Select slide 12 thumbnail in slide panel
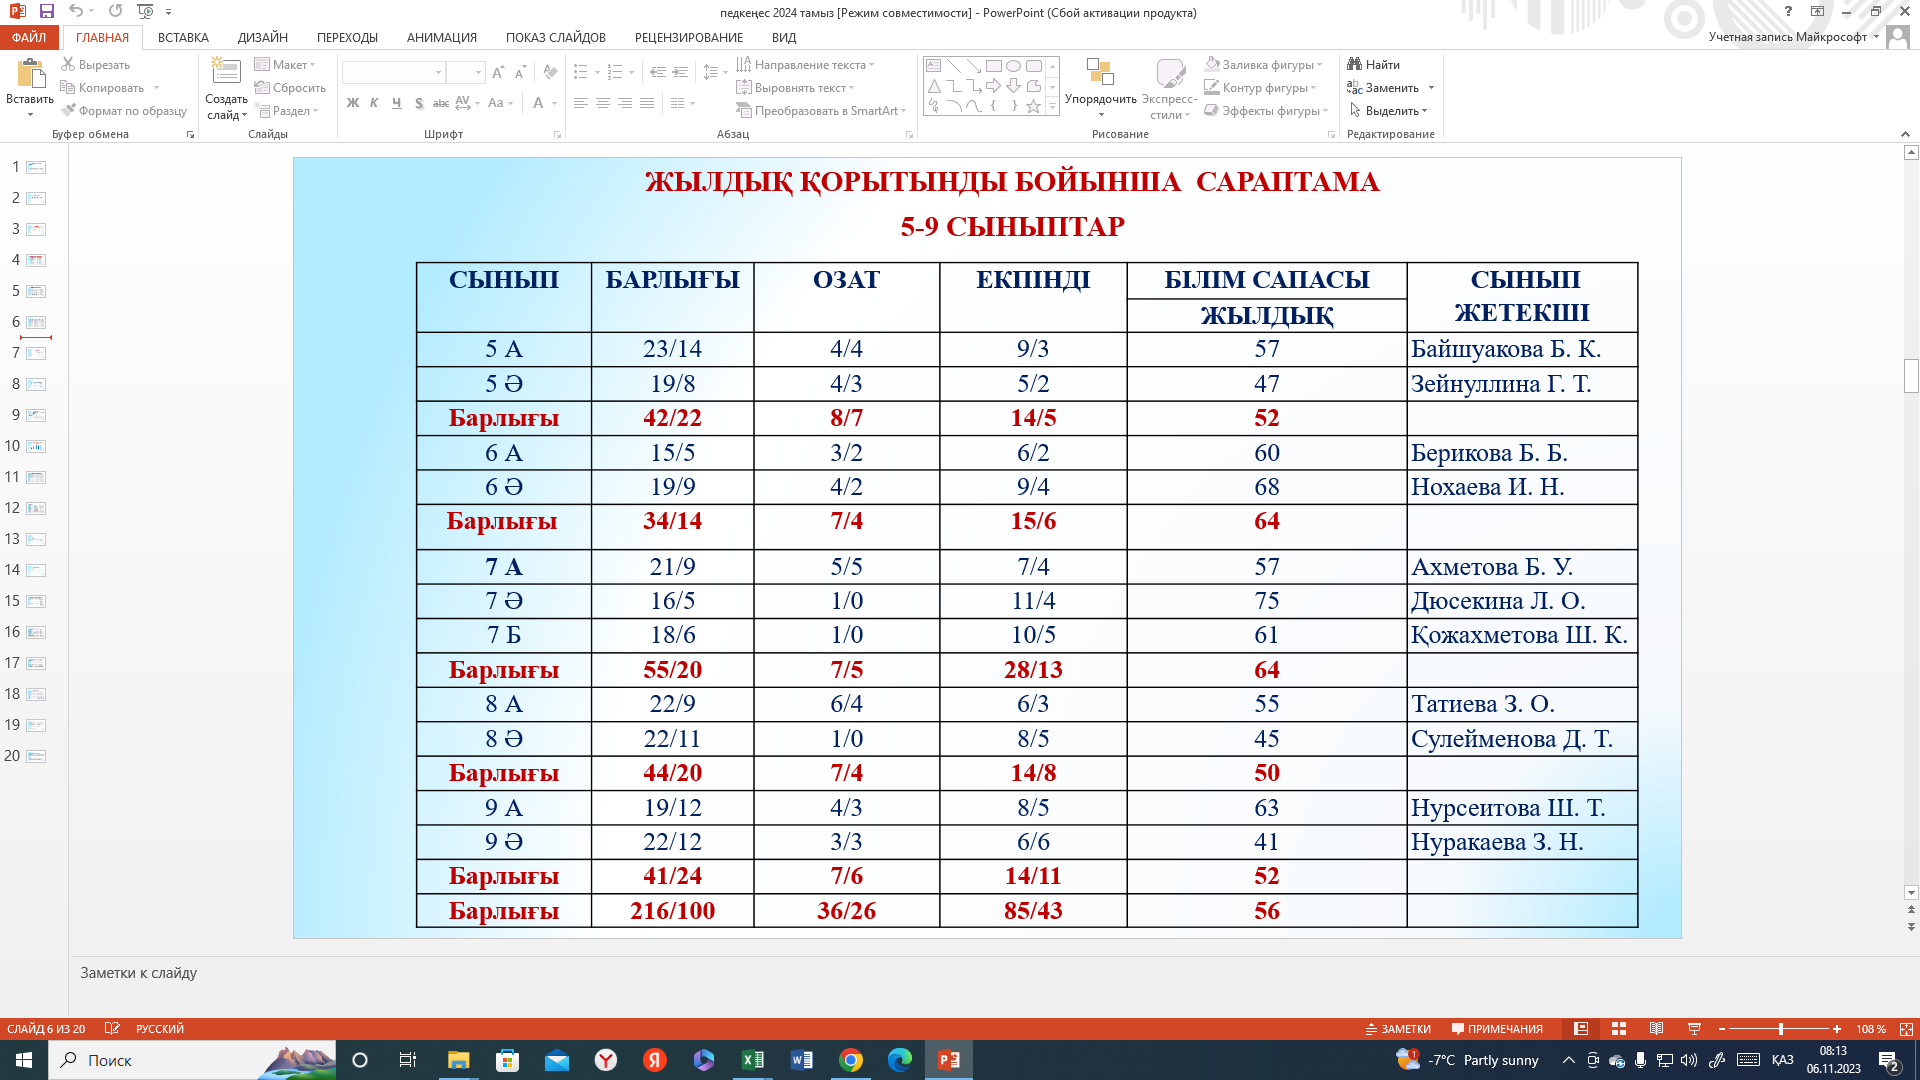 [x=36, y=508]
